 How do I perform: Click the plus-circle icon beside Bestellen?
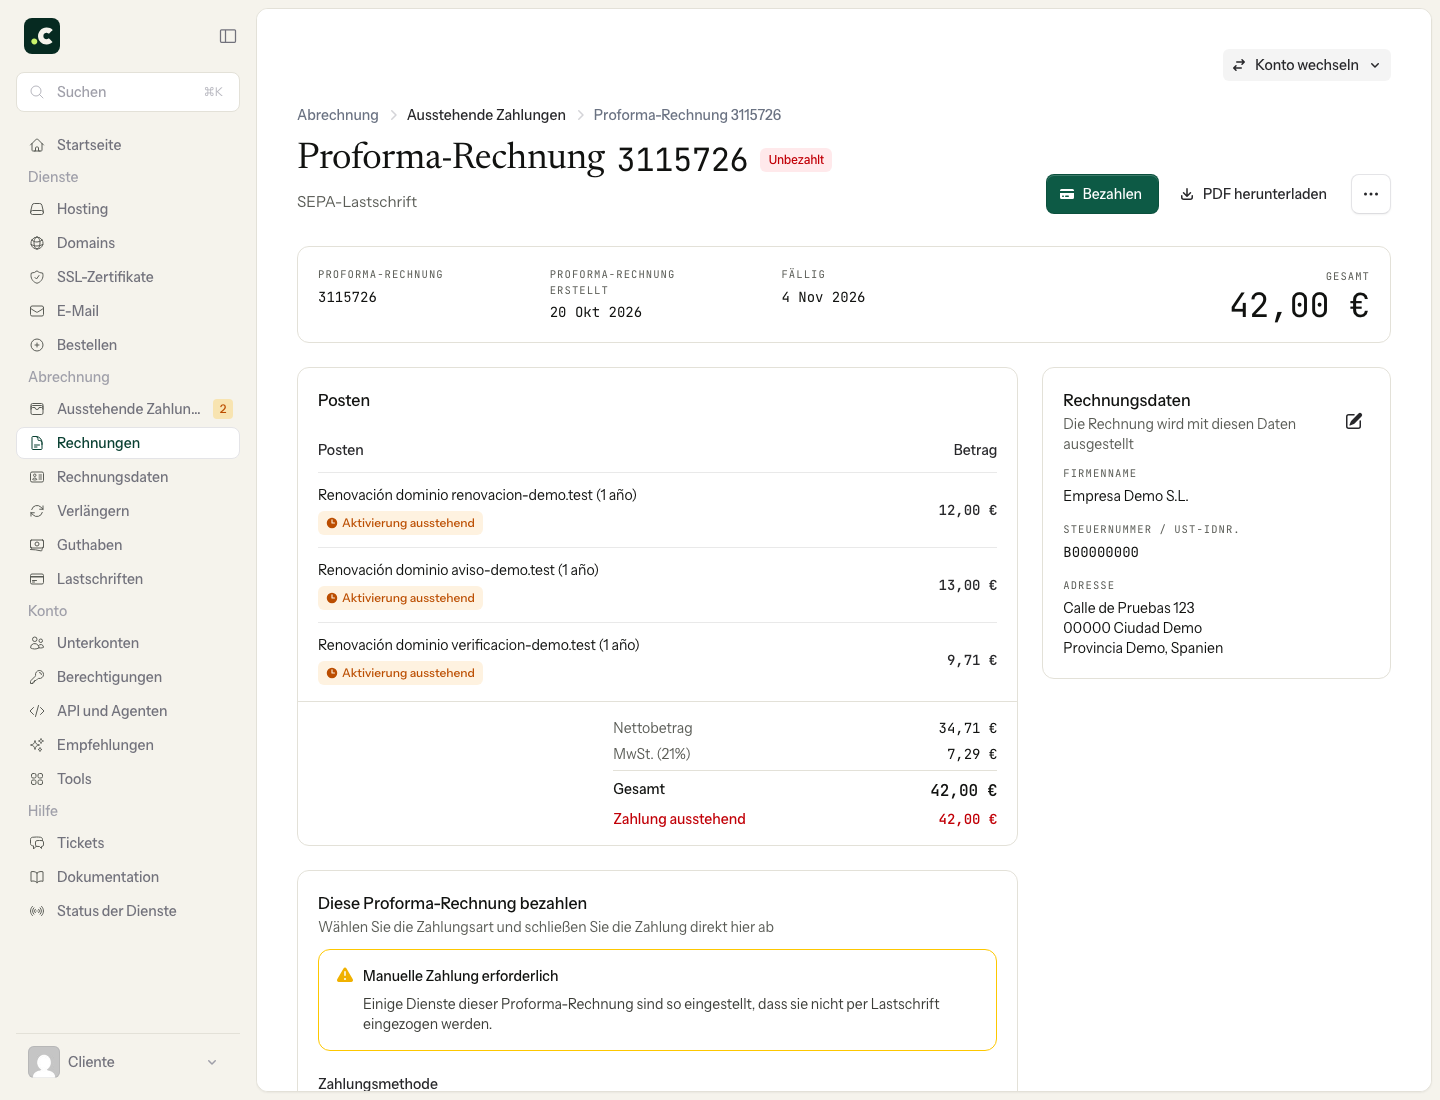[x=37, y=345]
